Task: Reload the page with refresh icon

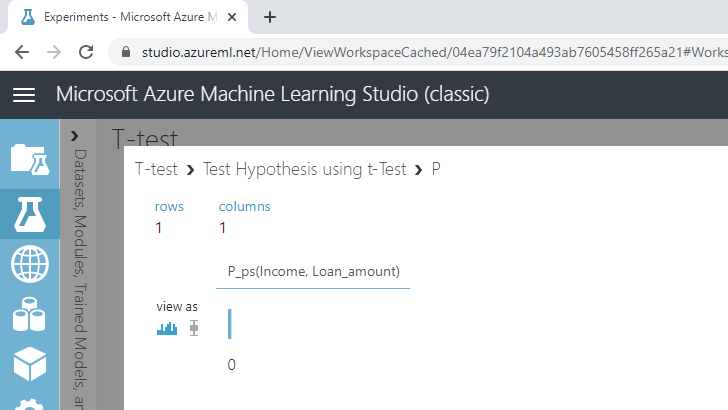Action: pos(86,52)
